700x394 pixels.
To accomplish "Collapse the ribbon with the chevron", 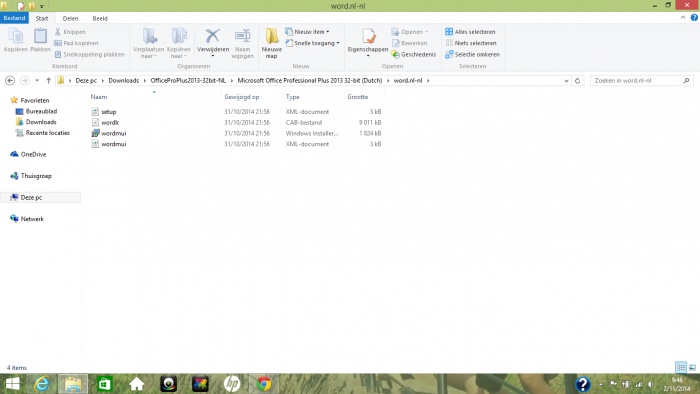I will click(683, 18).
